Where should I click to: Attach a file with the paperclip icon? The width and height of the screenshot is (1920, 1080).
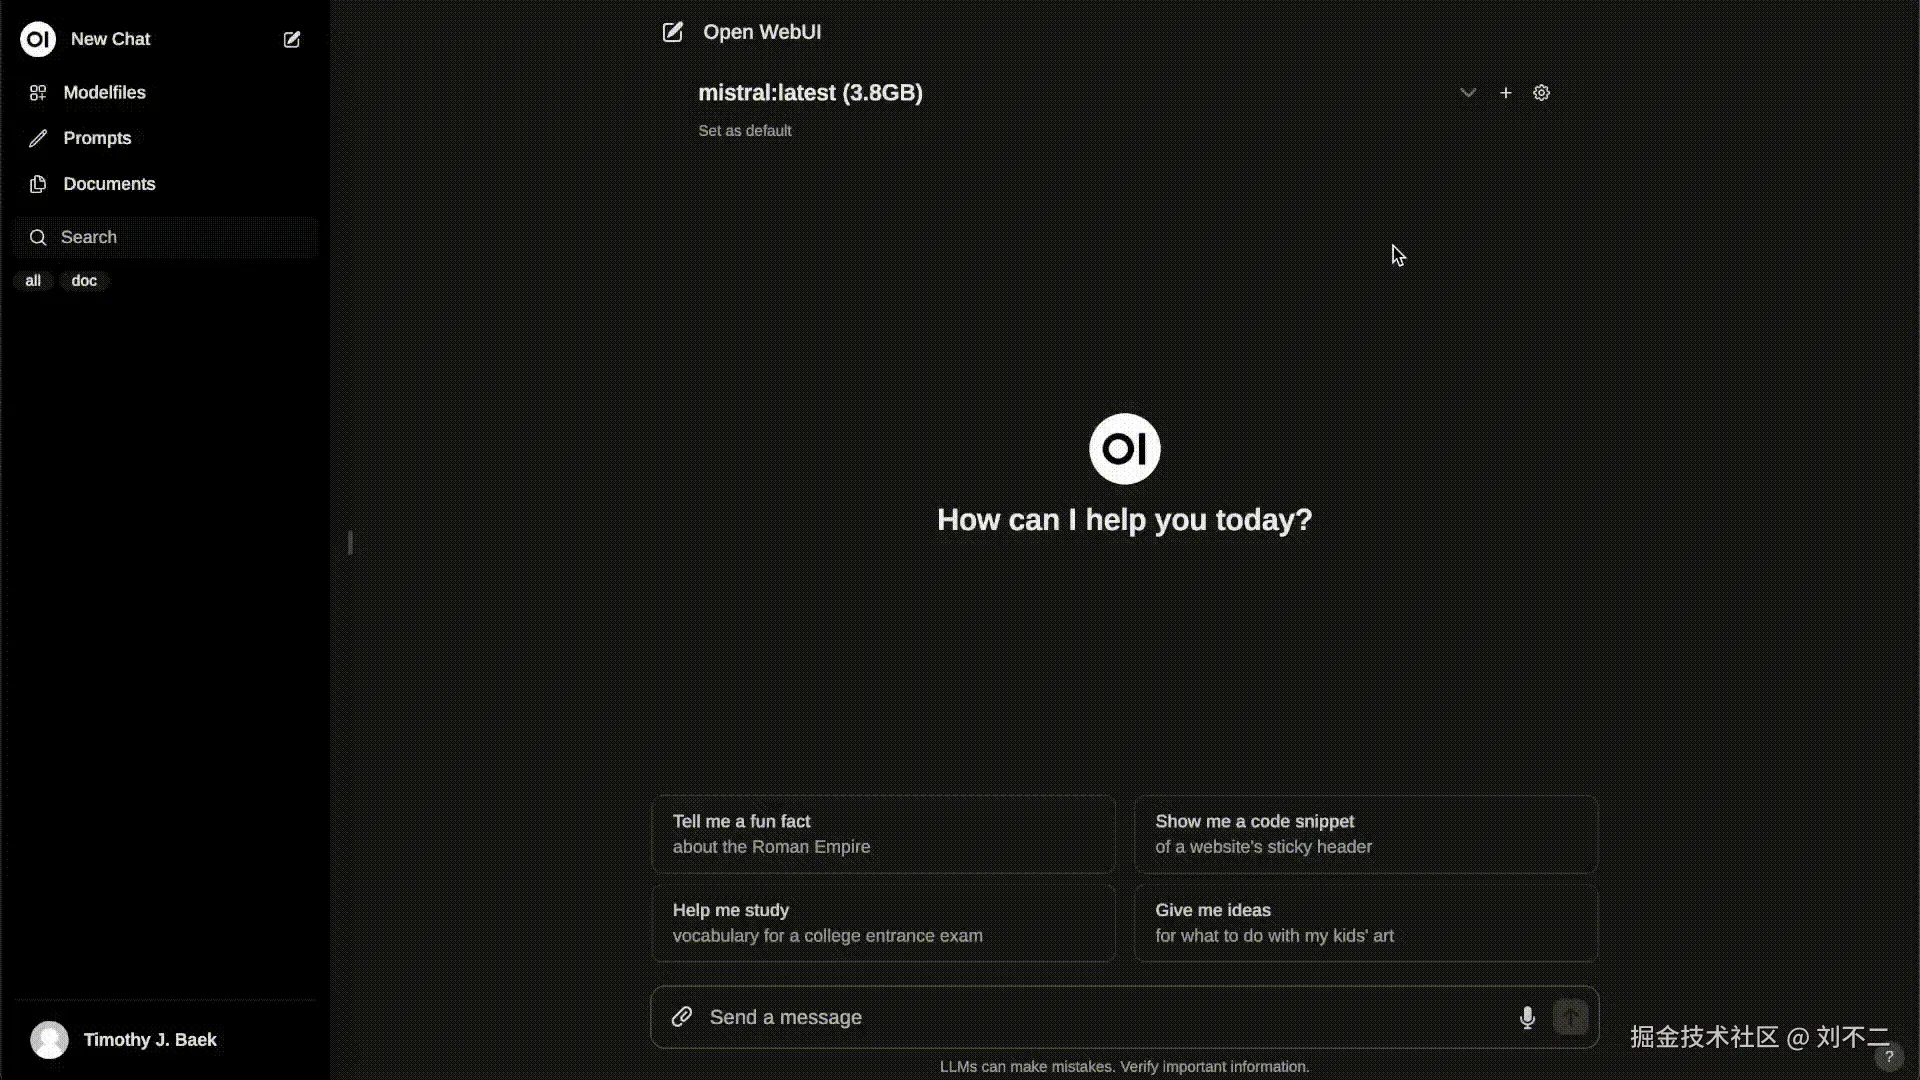[683, 1016]
